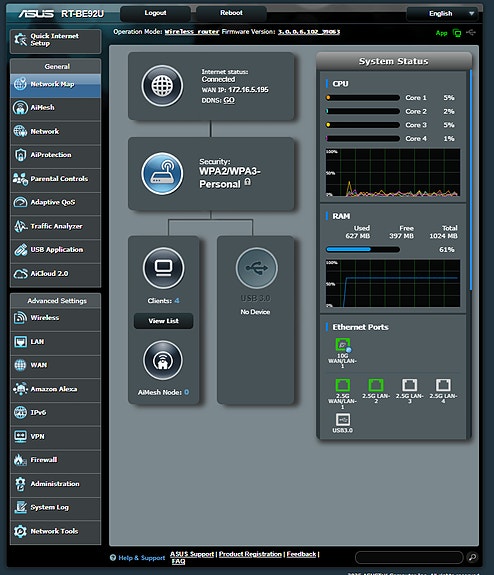Screen dimensions: 494x575
Task: Click the AiCloud 2.0 cloud icon
Action: (x=20, y=274)
